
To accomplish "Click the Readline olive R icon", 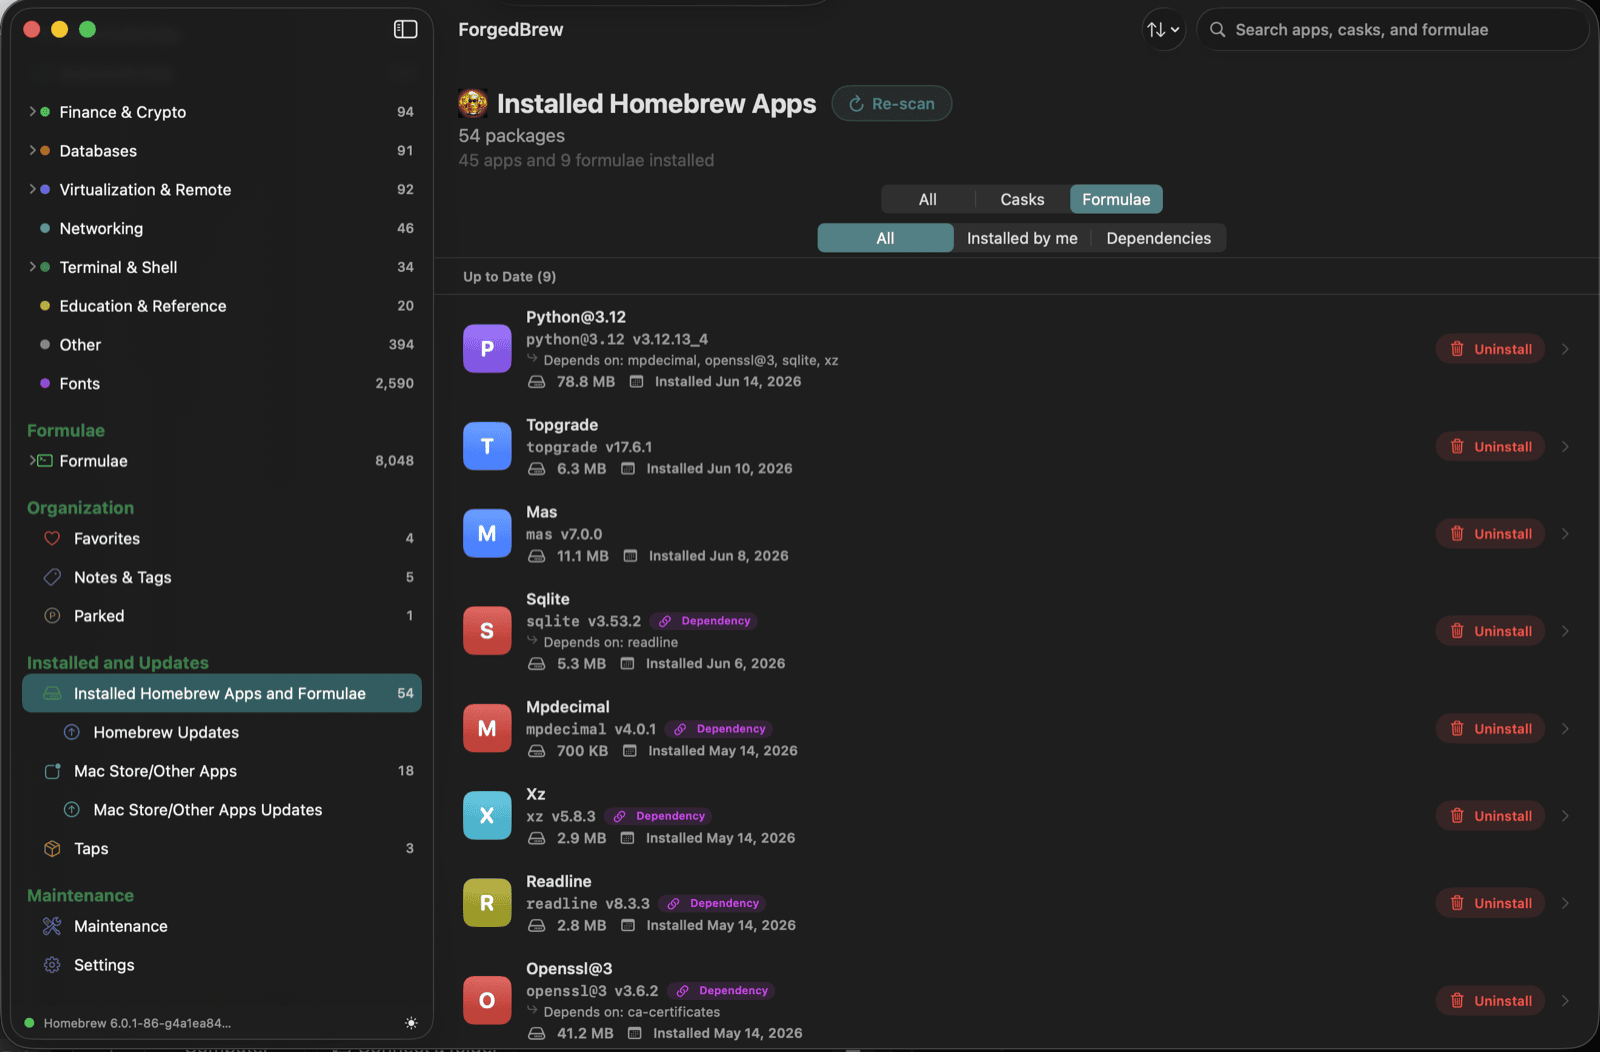I will [487, 903].
